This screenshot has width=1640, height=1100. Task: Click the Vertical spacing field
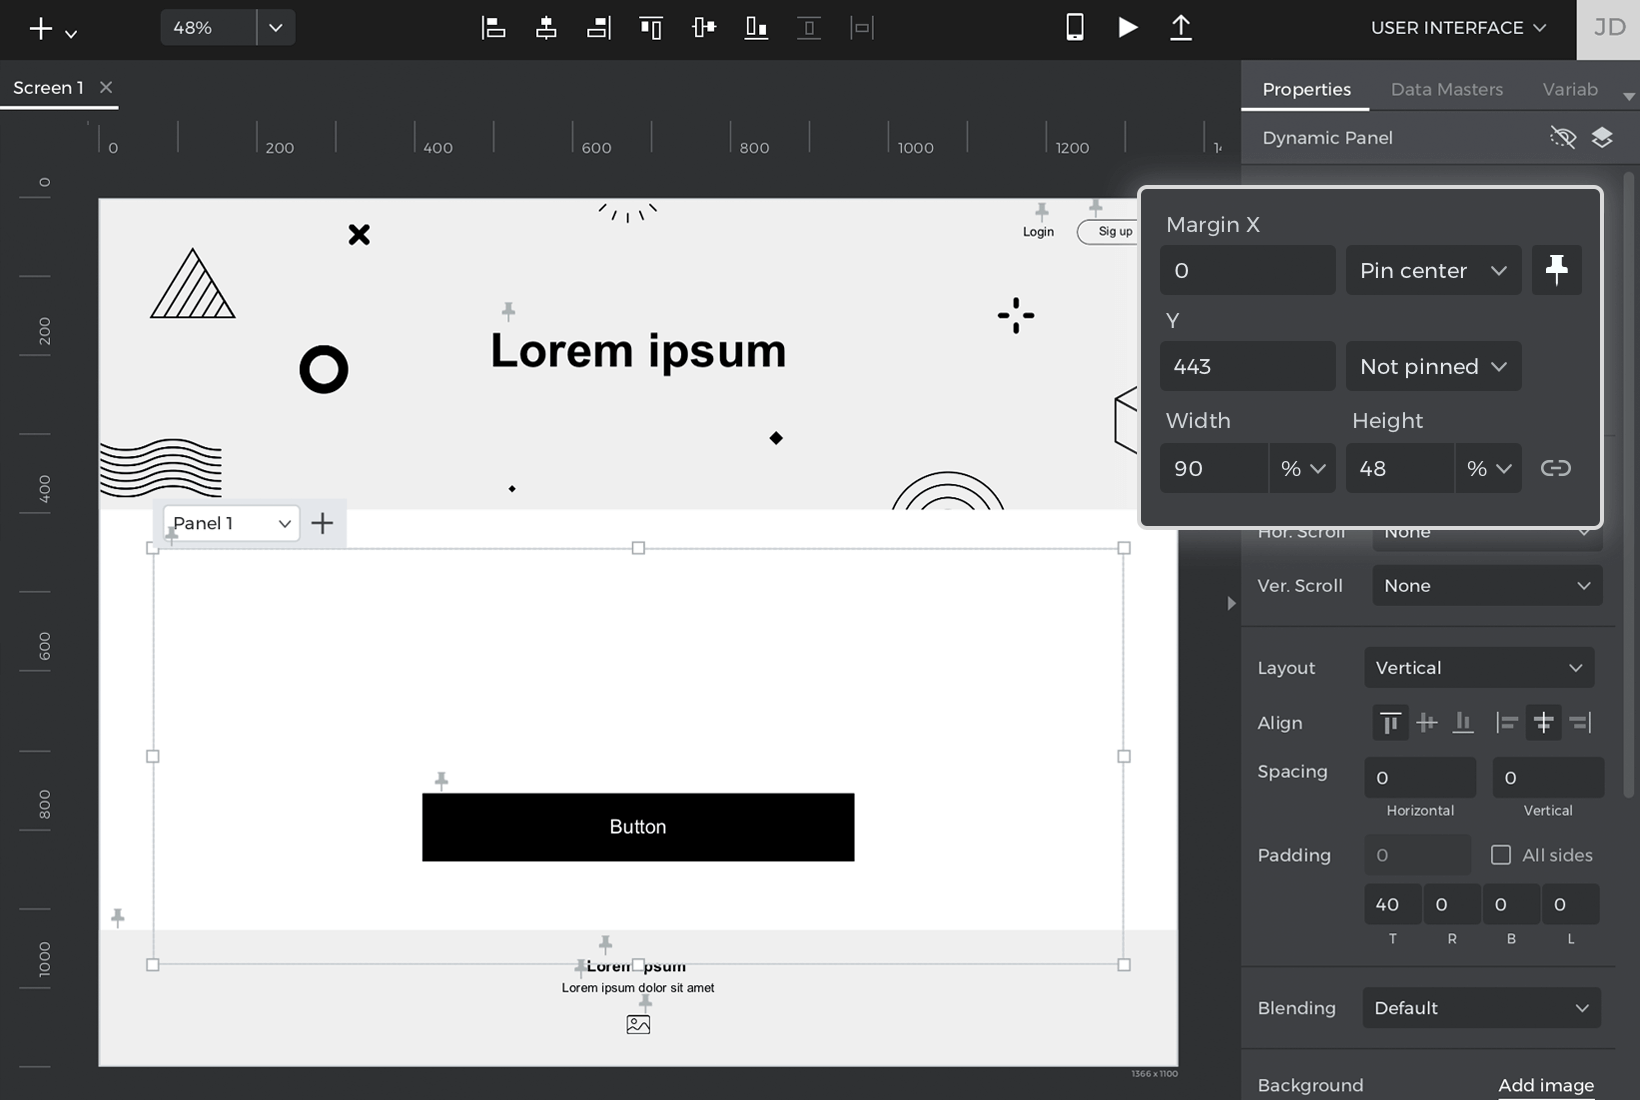1548,777
